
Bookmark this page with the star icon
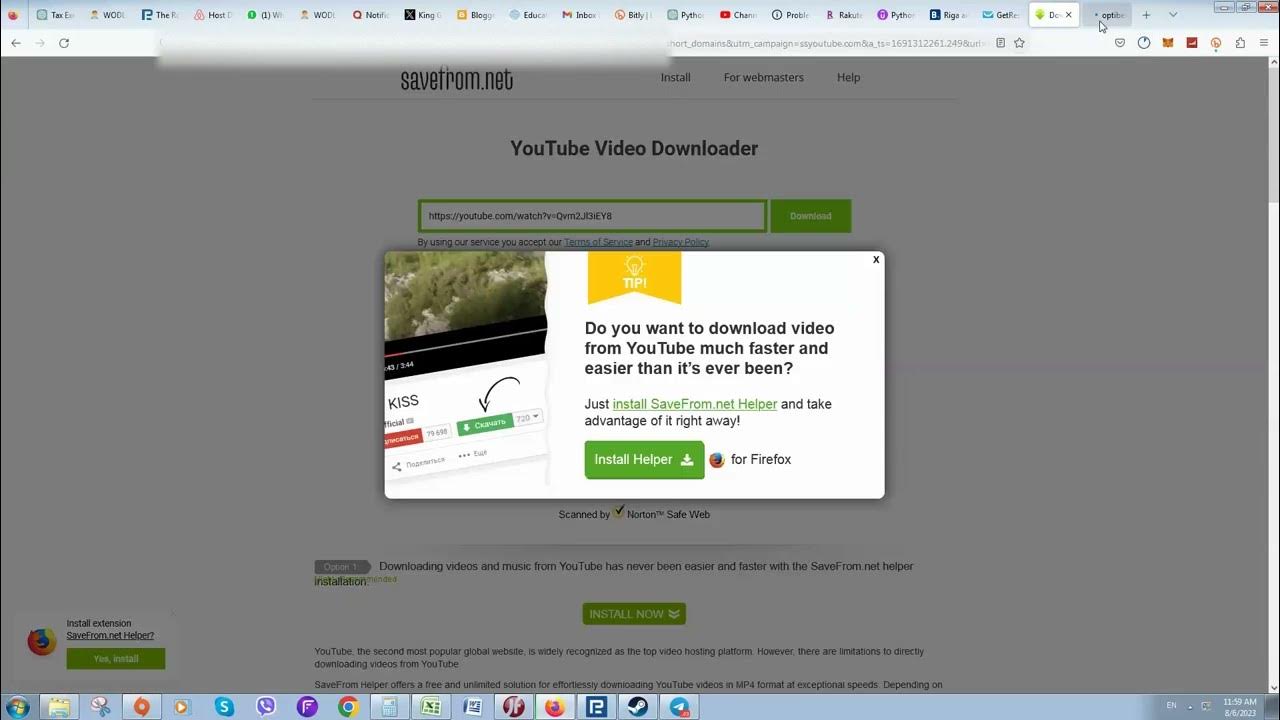1019,43
